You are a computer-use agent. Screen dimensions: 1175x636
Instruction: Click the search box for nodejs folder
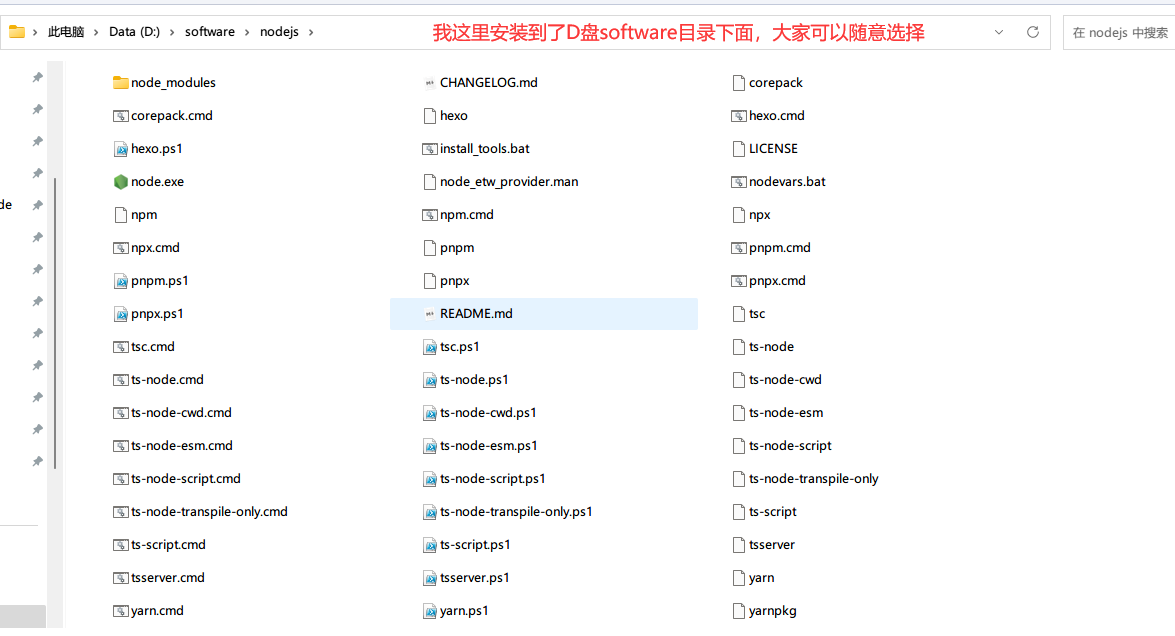1119,32
